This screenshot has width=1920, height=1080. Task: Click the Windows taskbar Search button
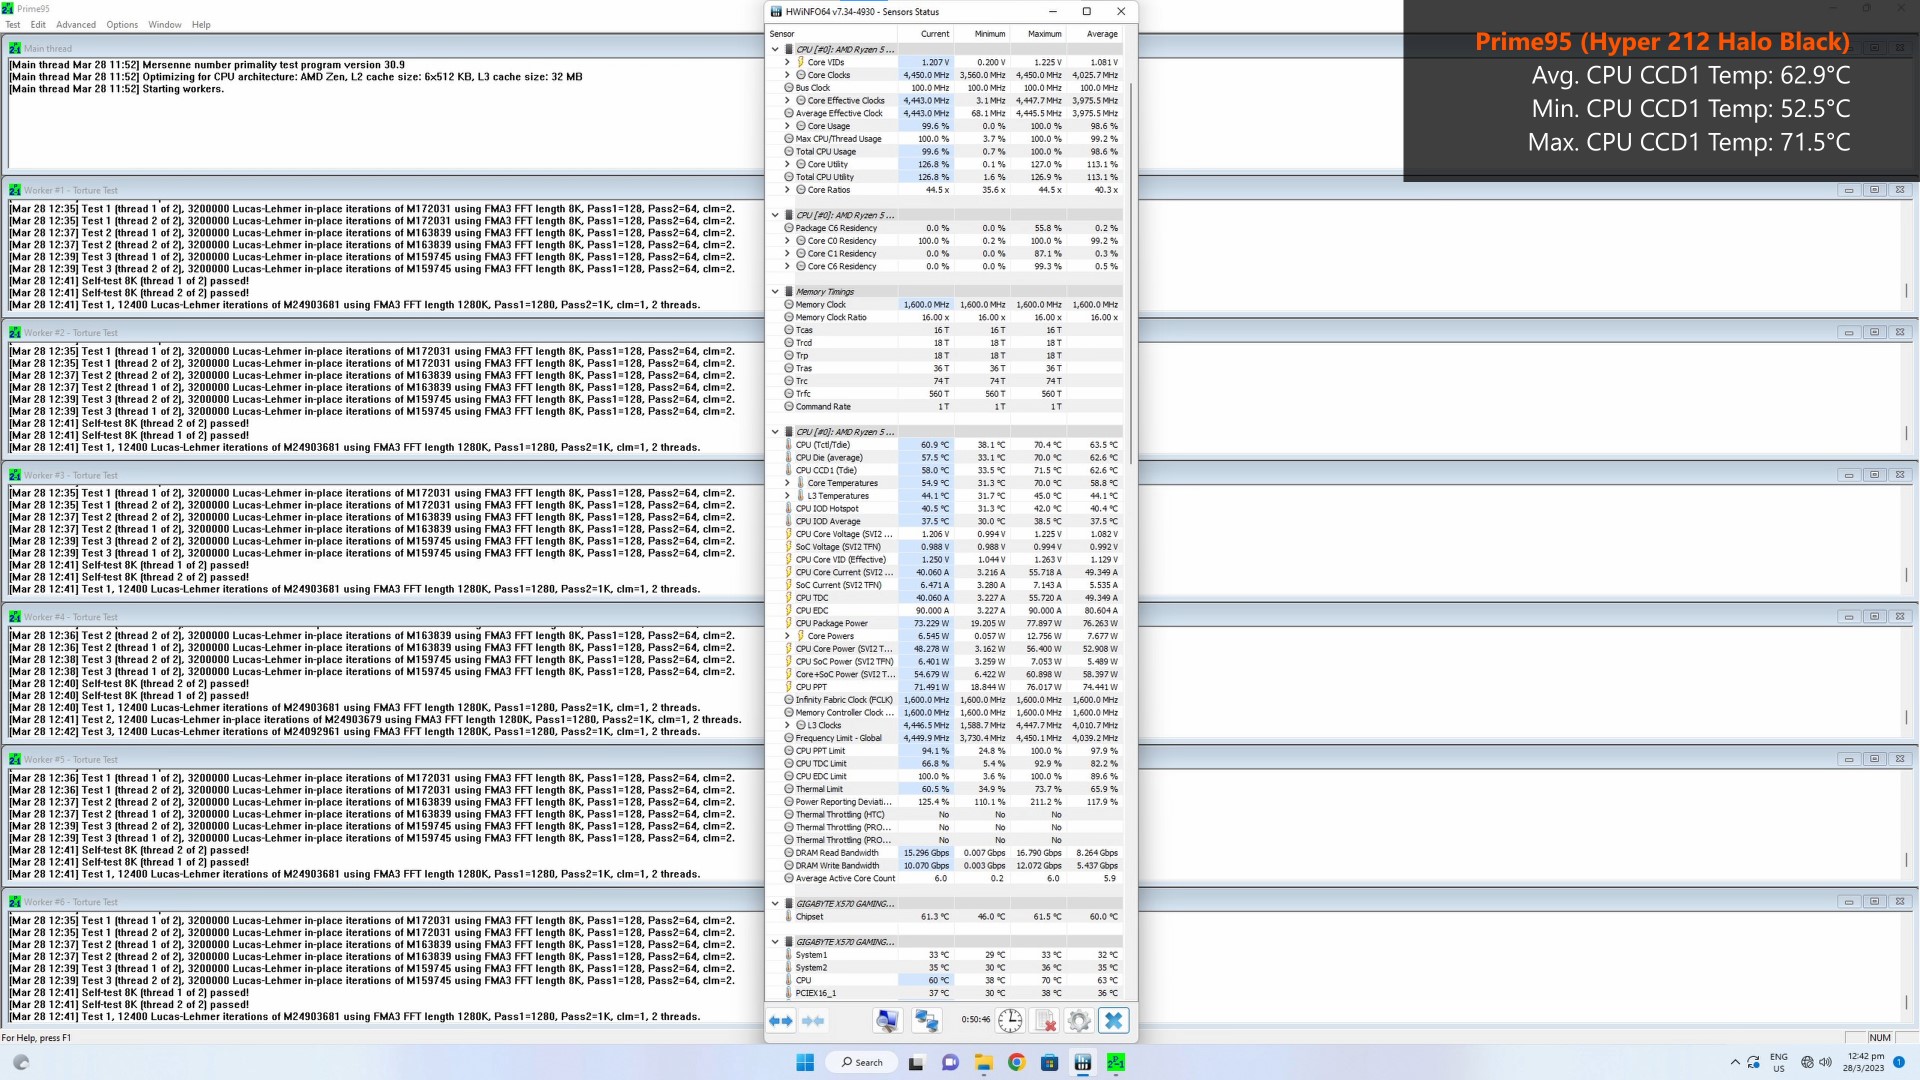pyautogui.click(x=862, y=1062)
